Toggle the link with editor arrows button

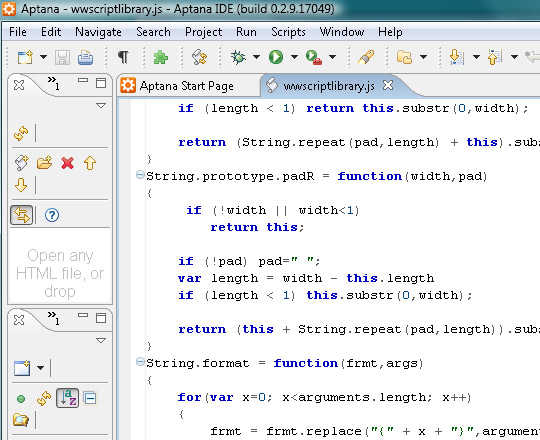(22, 215)
